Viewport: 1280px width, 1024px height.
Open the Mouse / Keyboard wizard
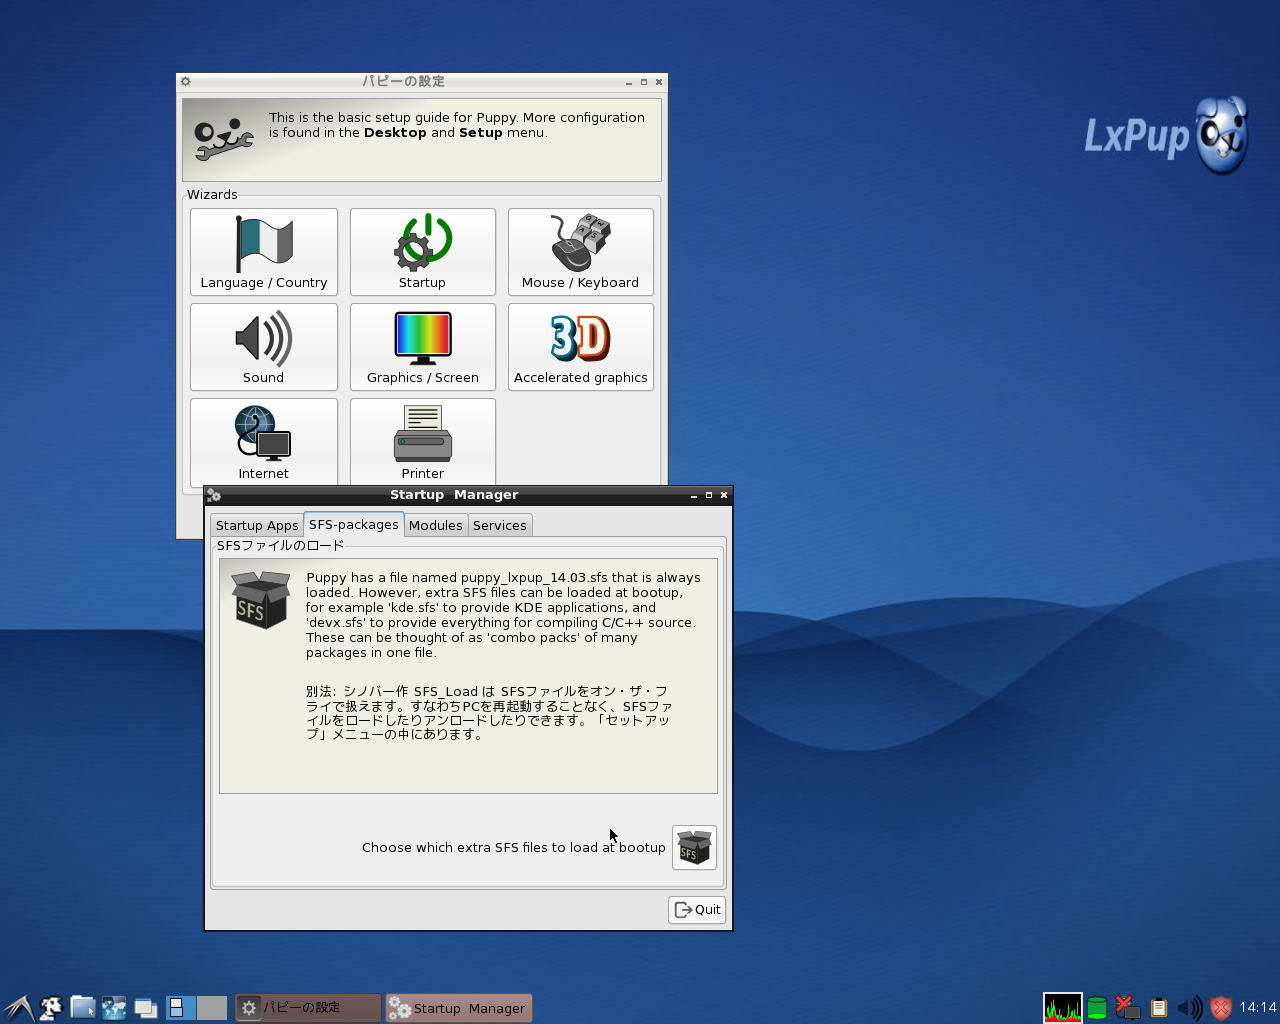[x=581, y=252]
